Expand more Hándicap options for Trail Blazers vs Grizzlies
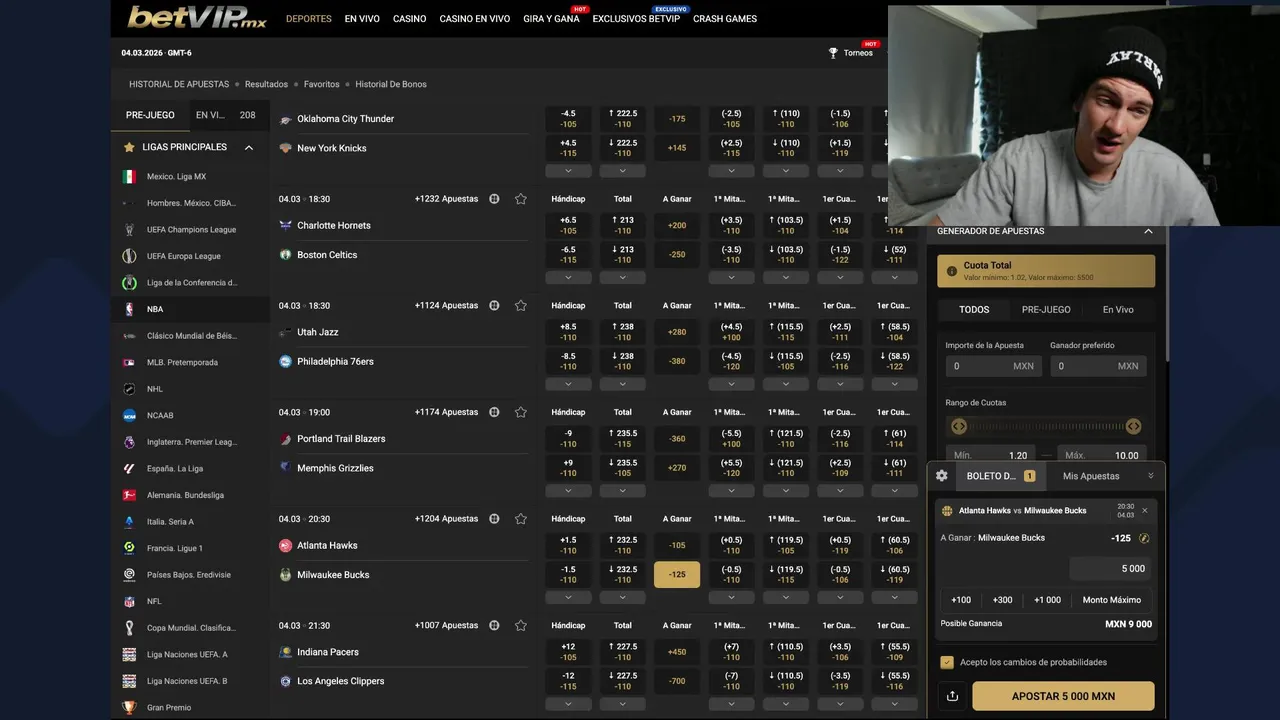 [568, 491]
